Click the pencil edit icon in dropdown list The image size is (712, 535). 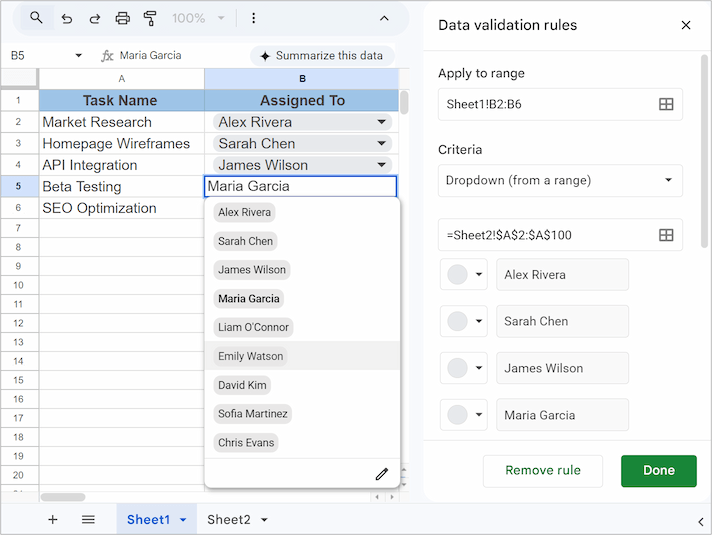point(382,474)
